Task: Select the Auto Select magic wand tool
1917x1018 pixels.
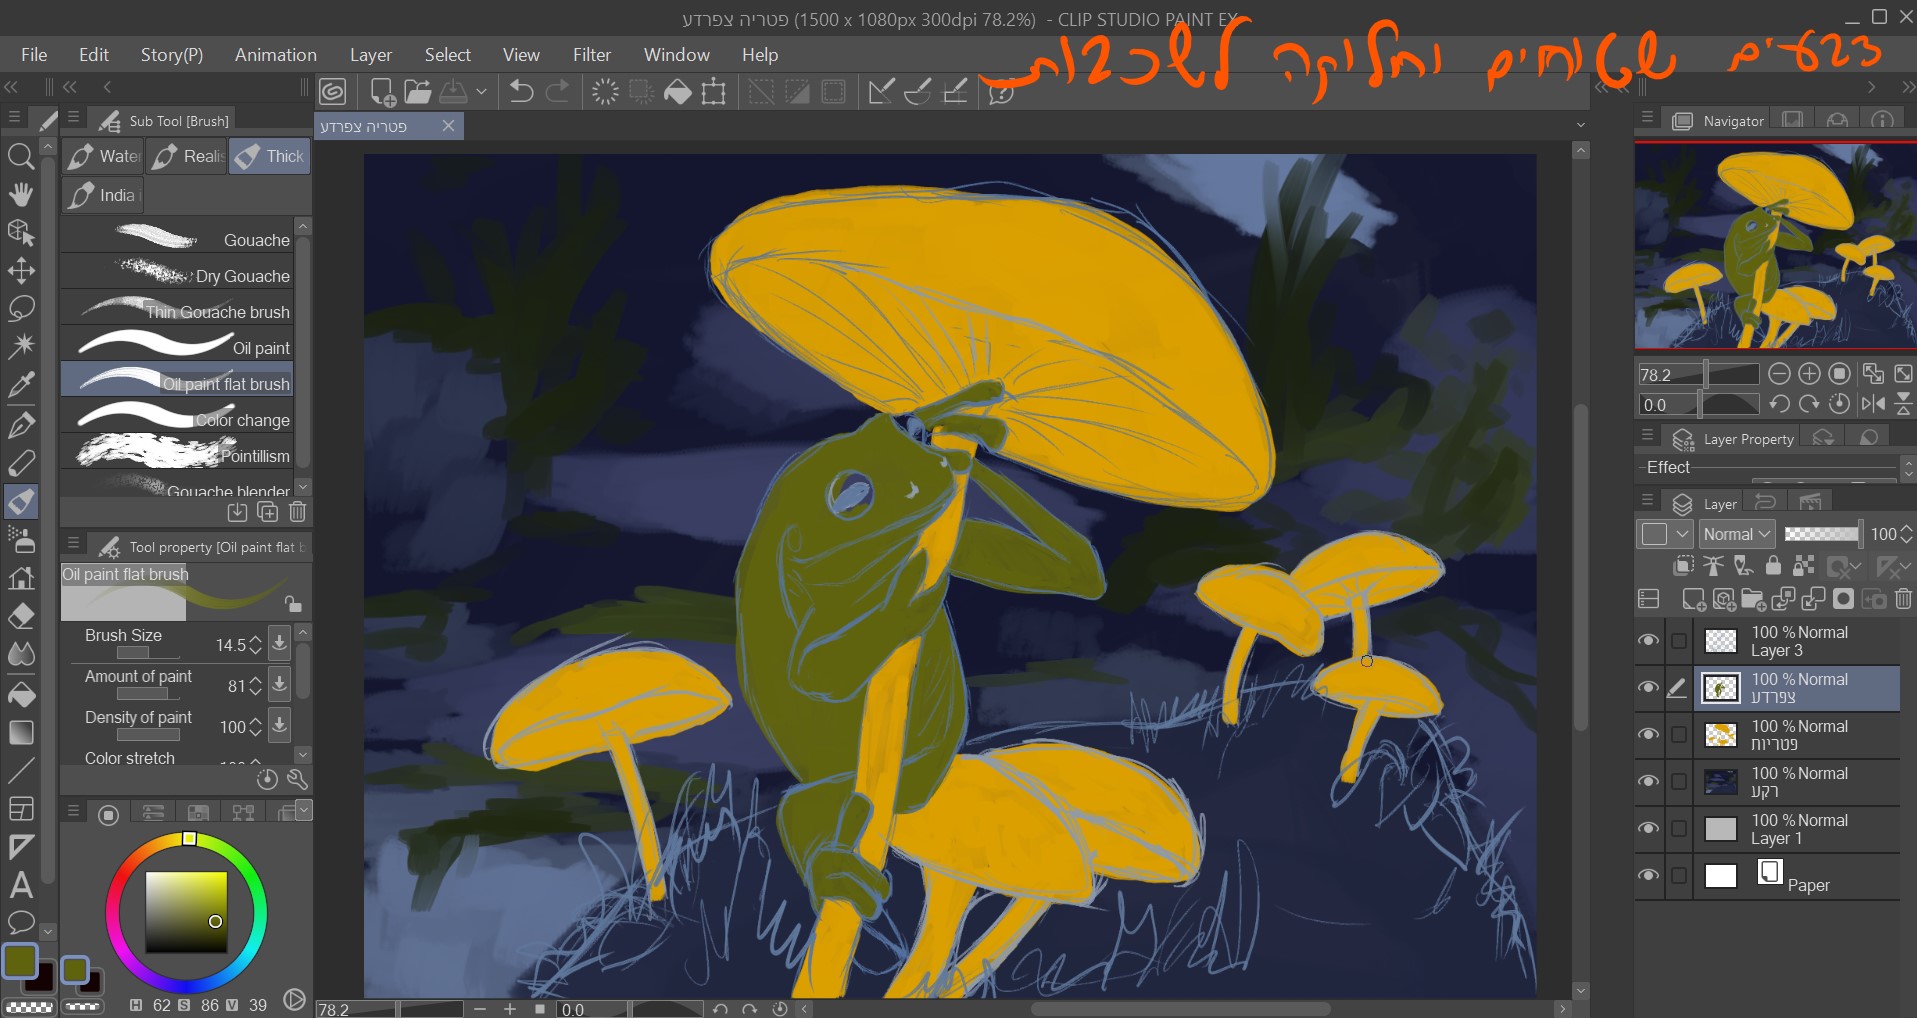Action: tap(21, 346)
